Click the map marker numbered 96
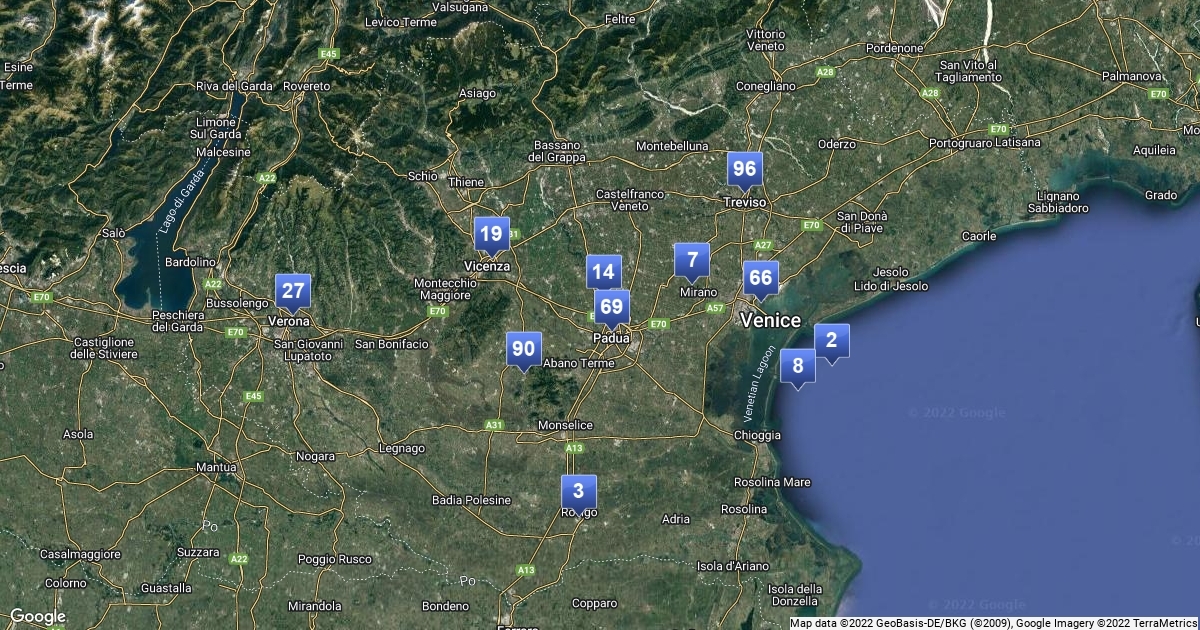 [x=744, y=169]
